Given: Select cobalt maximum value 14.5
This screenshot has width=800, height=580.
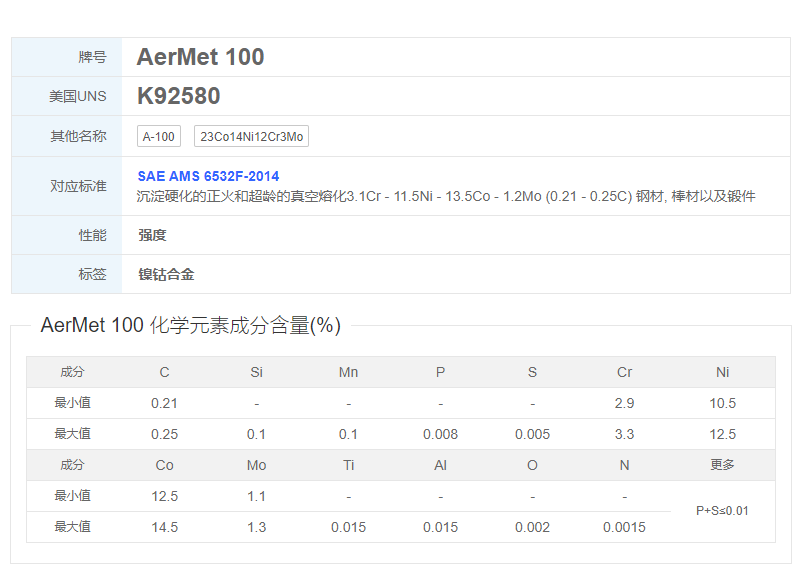Looking at the screenshot, I should tap(164, 527).
